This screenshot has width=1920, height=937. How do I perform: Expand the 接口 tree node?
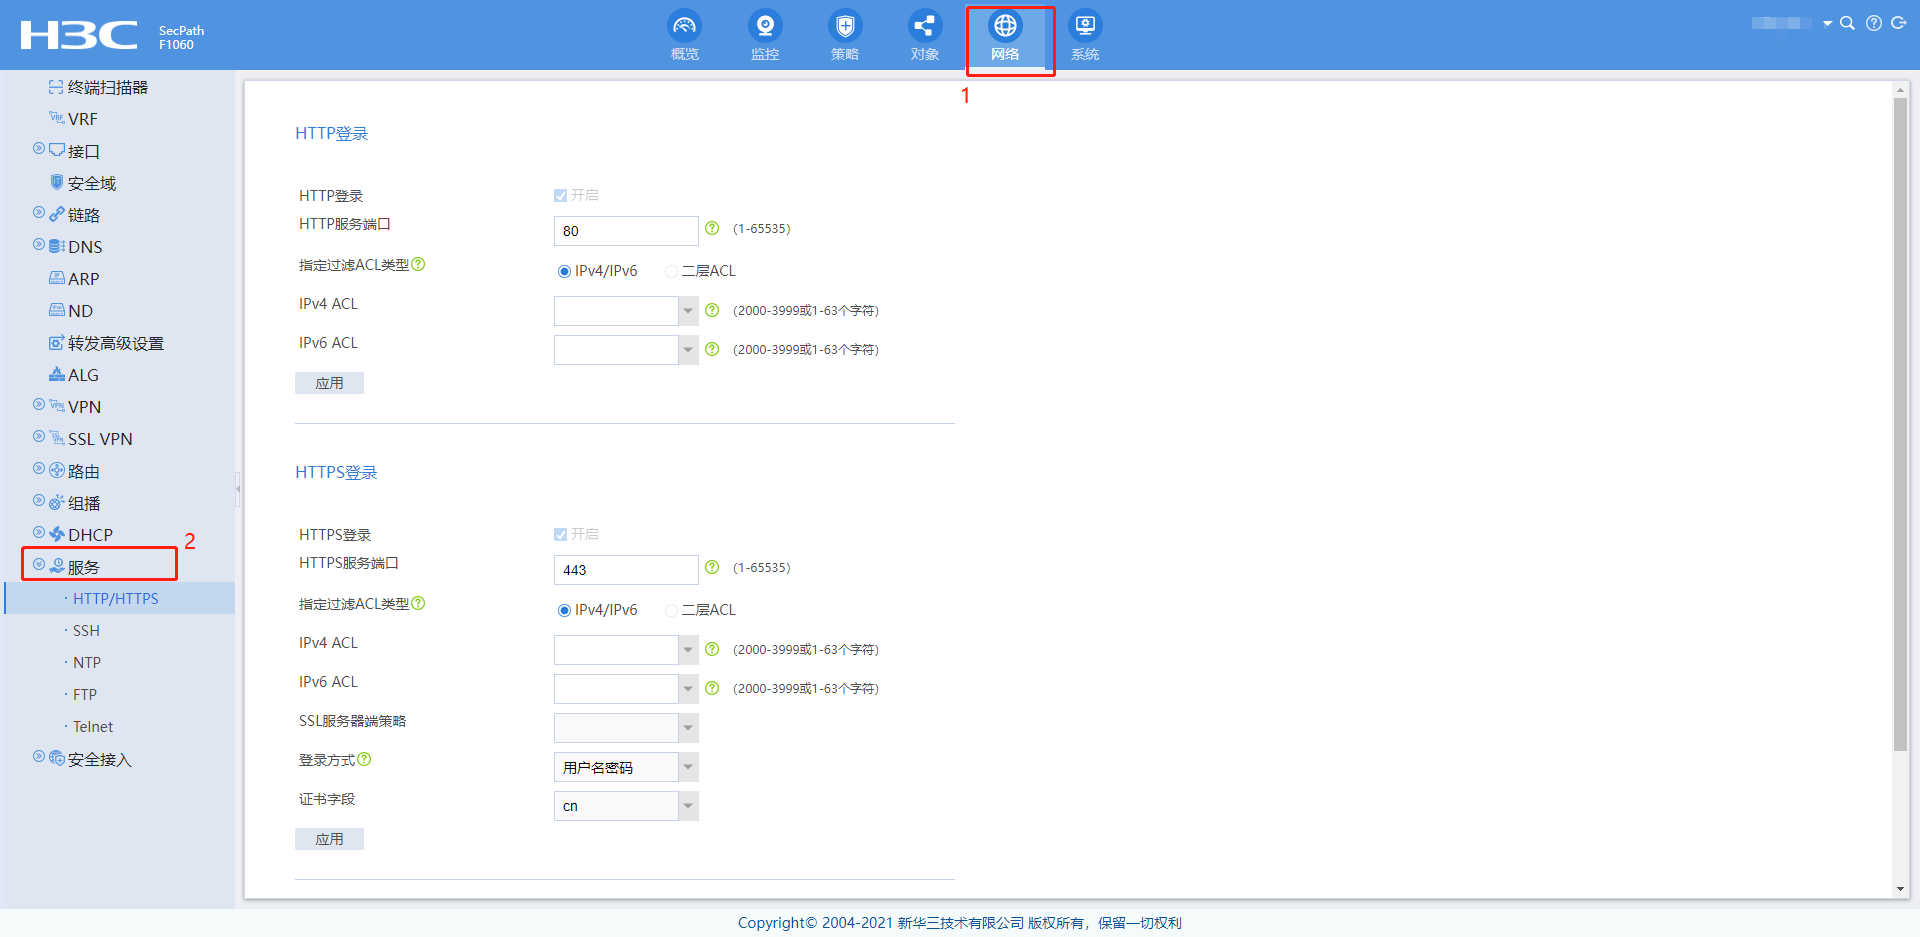(x=39, y=149)
